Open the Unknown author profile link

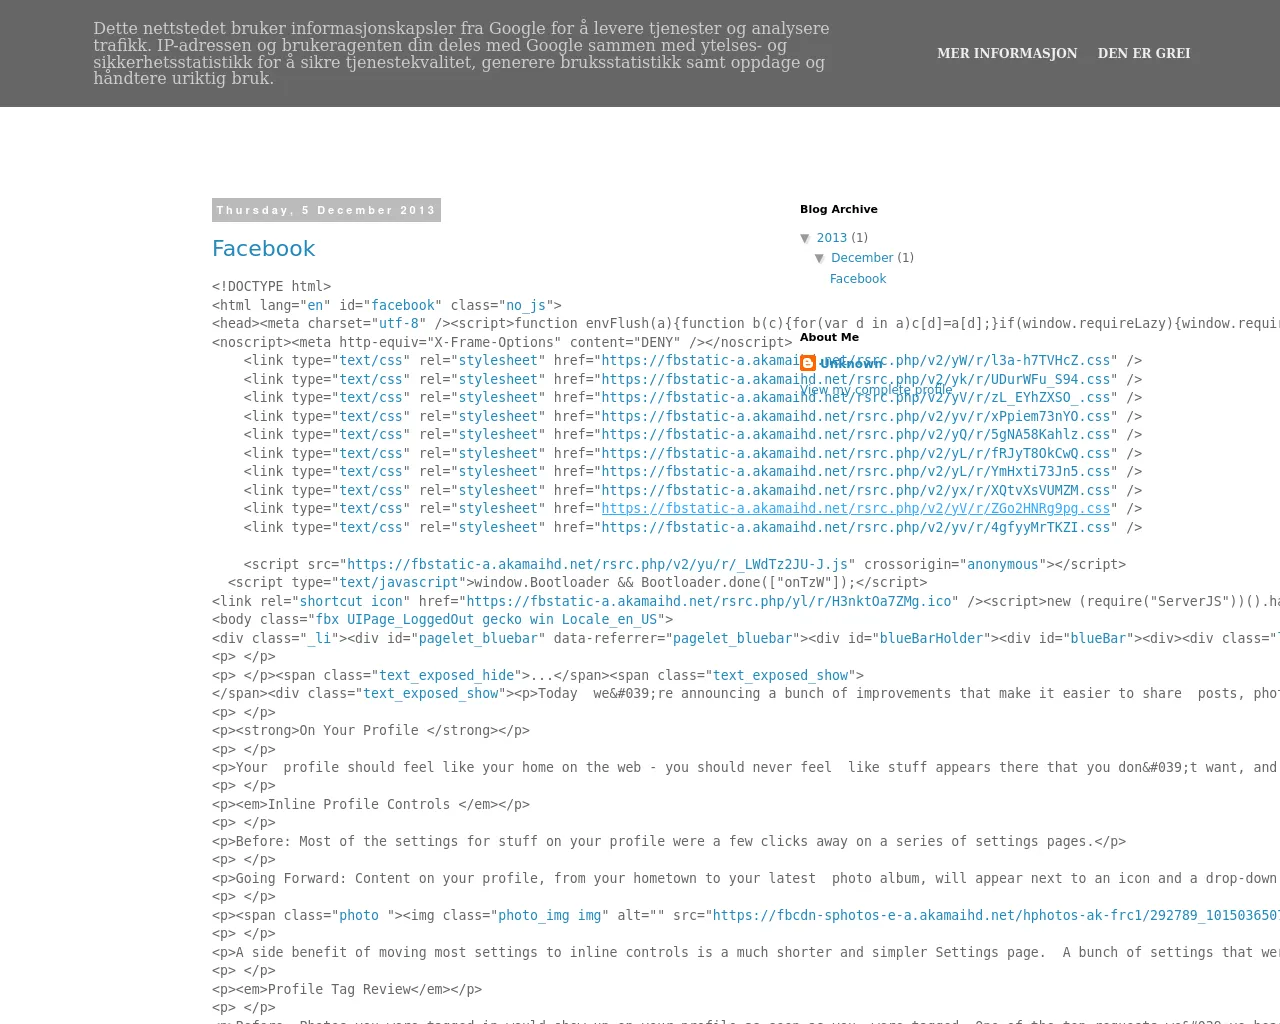tap(852, 364)
